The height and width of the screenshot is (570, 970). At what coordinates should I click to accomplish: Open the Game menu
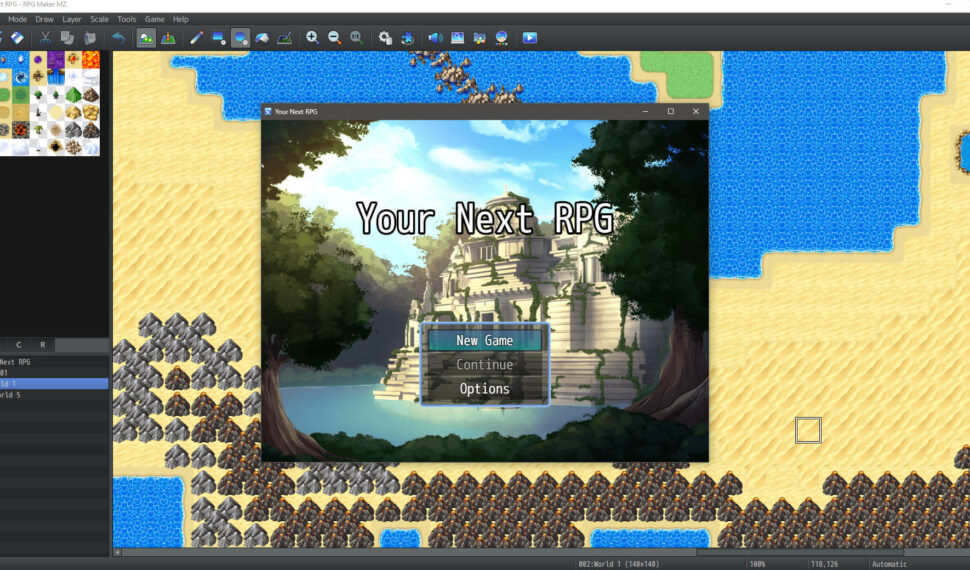coord(154,19)
